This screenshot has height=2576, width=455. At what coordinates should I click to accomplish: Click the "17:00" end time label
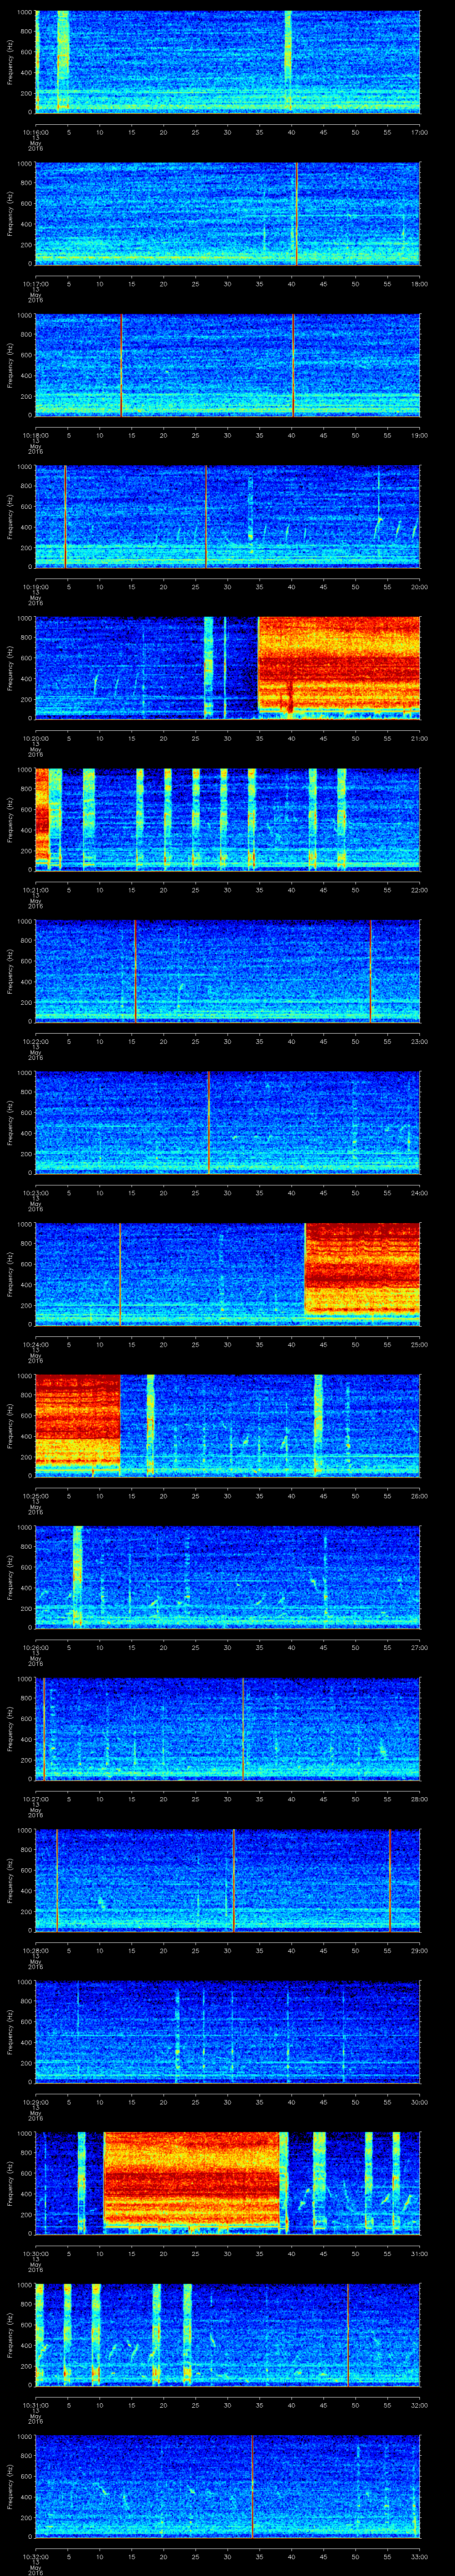click(x=419, y=132)
